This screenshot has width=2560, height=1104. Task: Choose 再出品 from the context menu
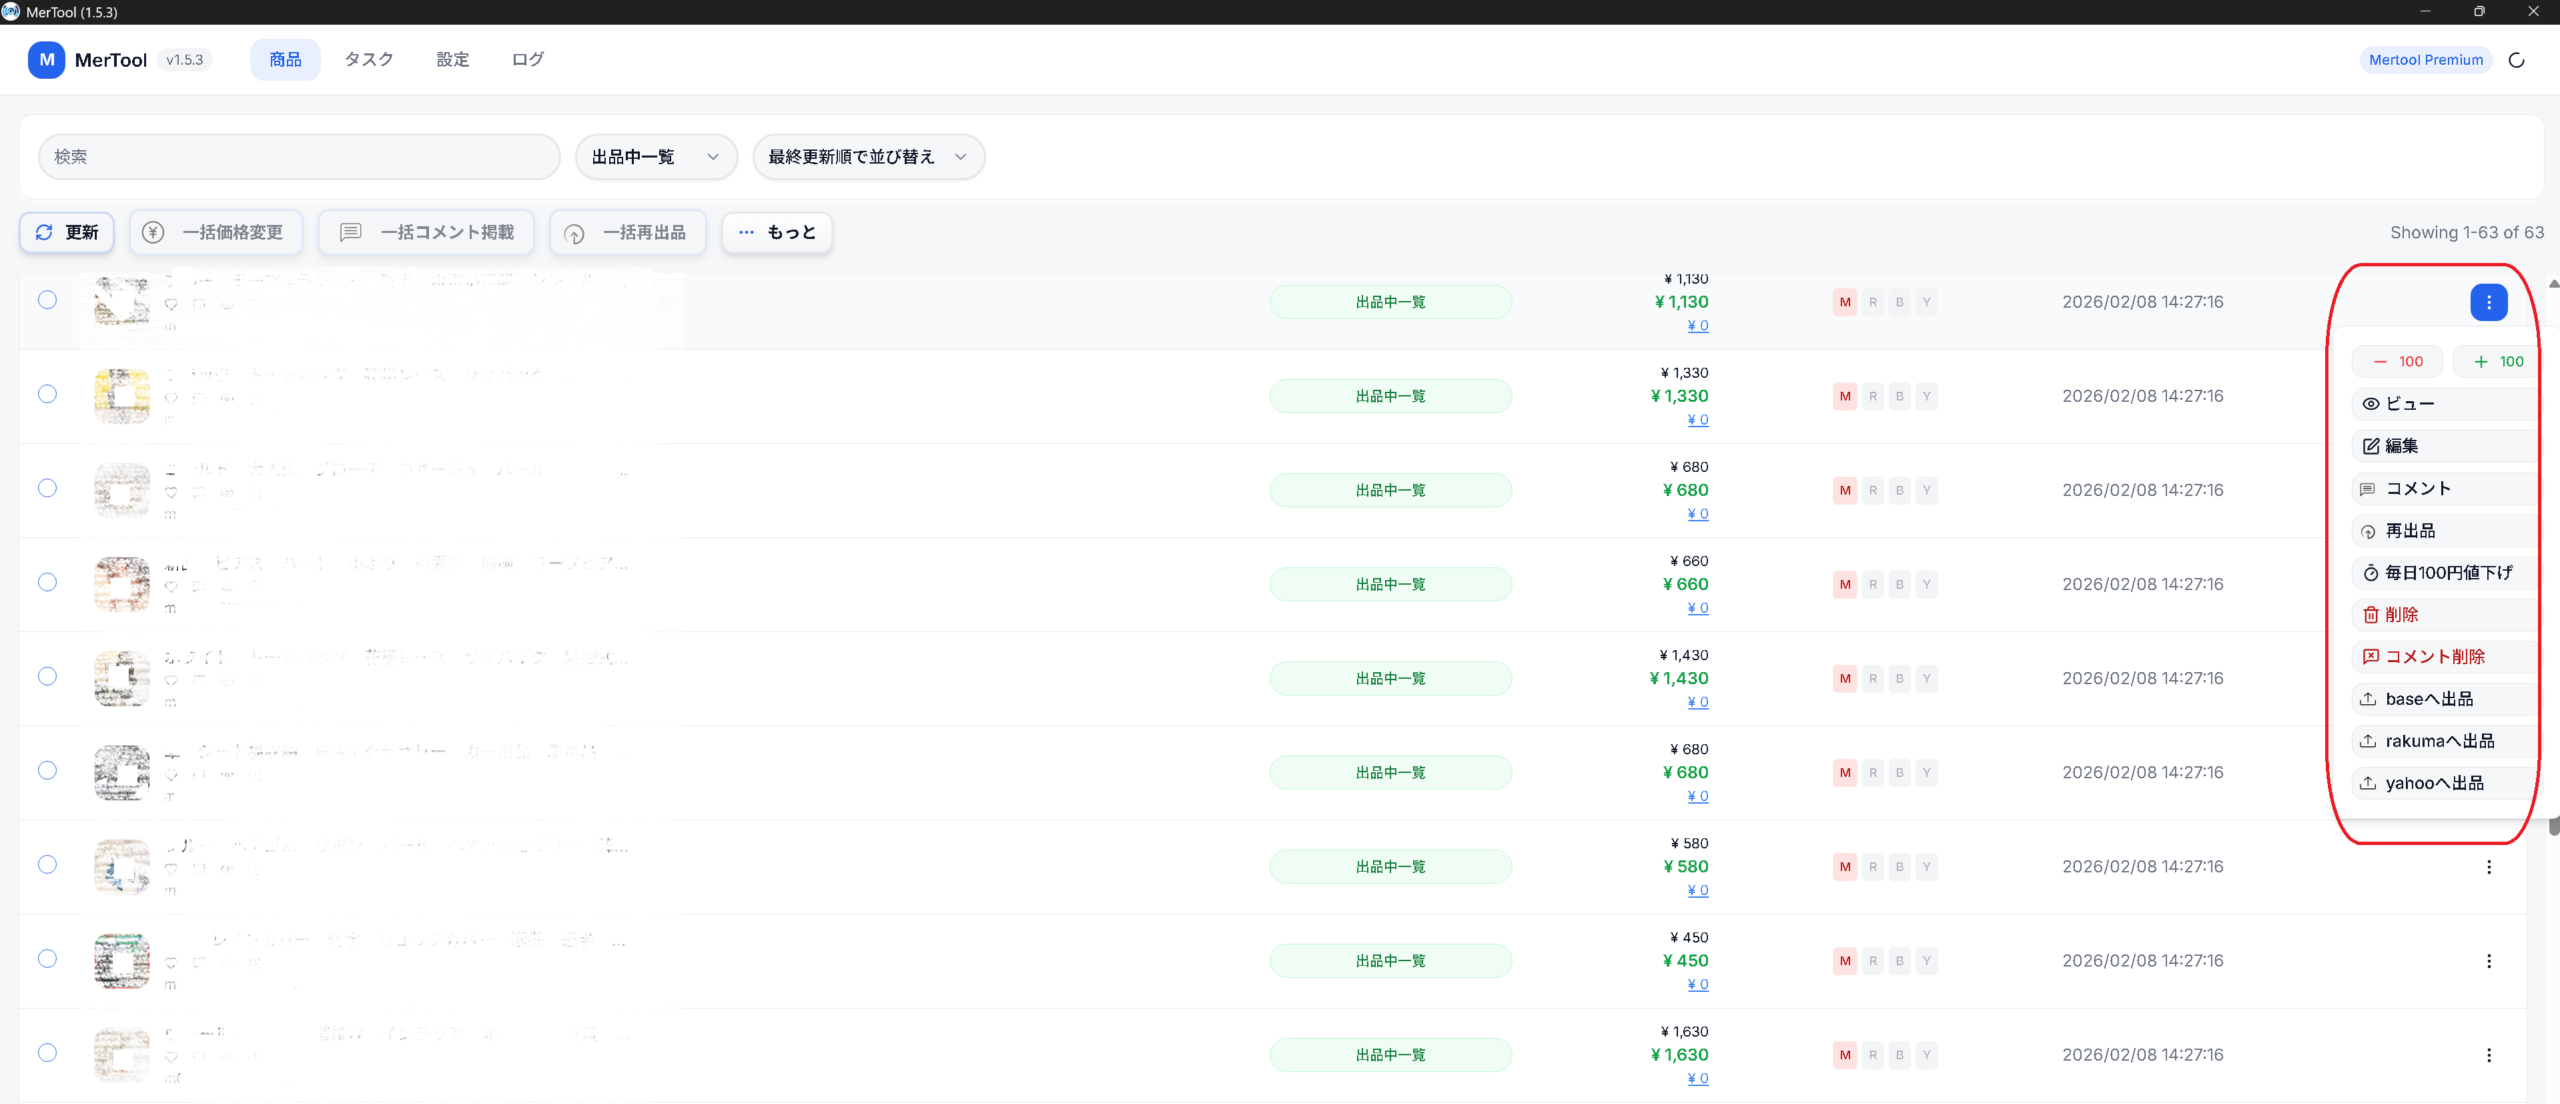[x=2410, y=531]
